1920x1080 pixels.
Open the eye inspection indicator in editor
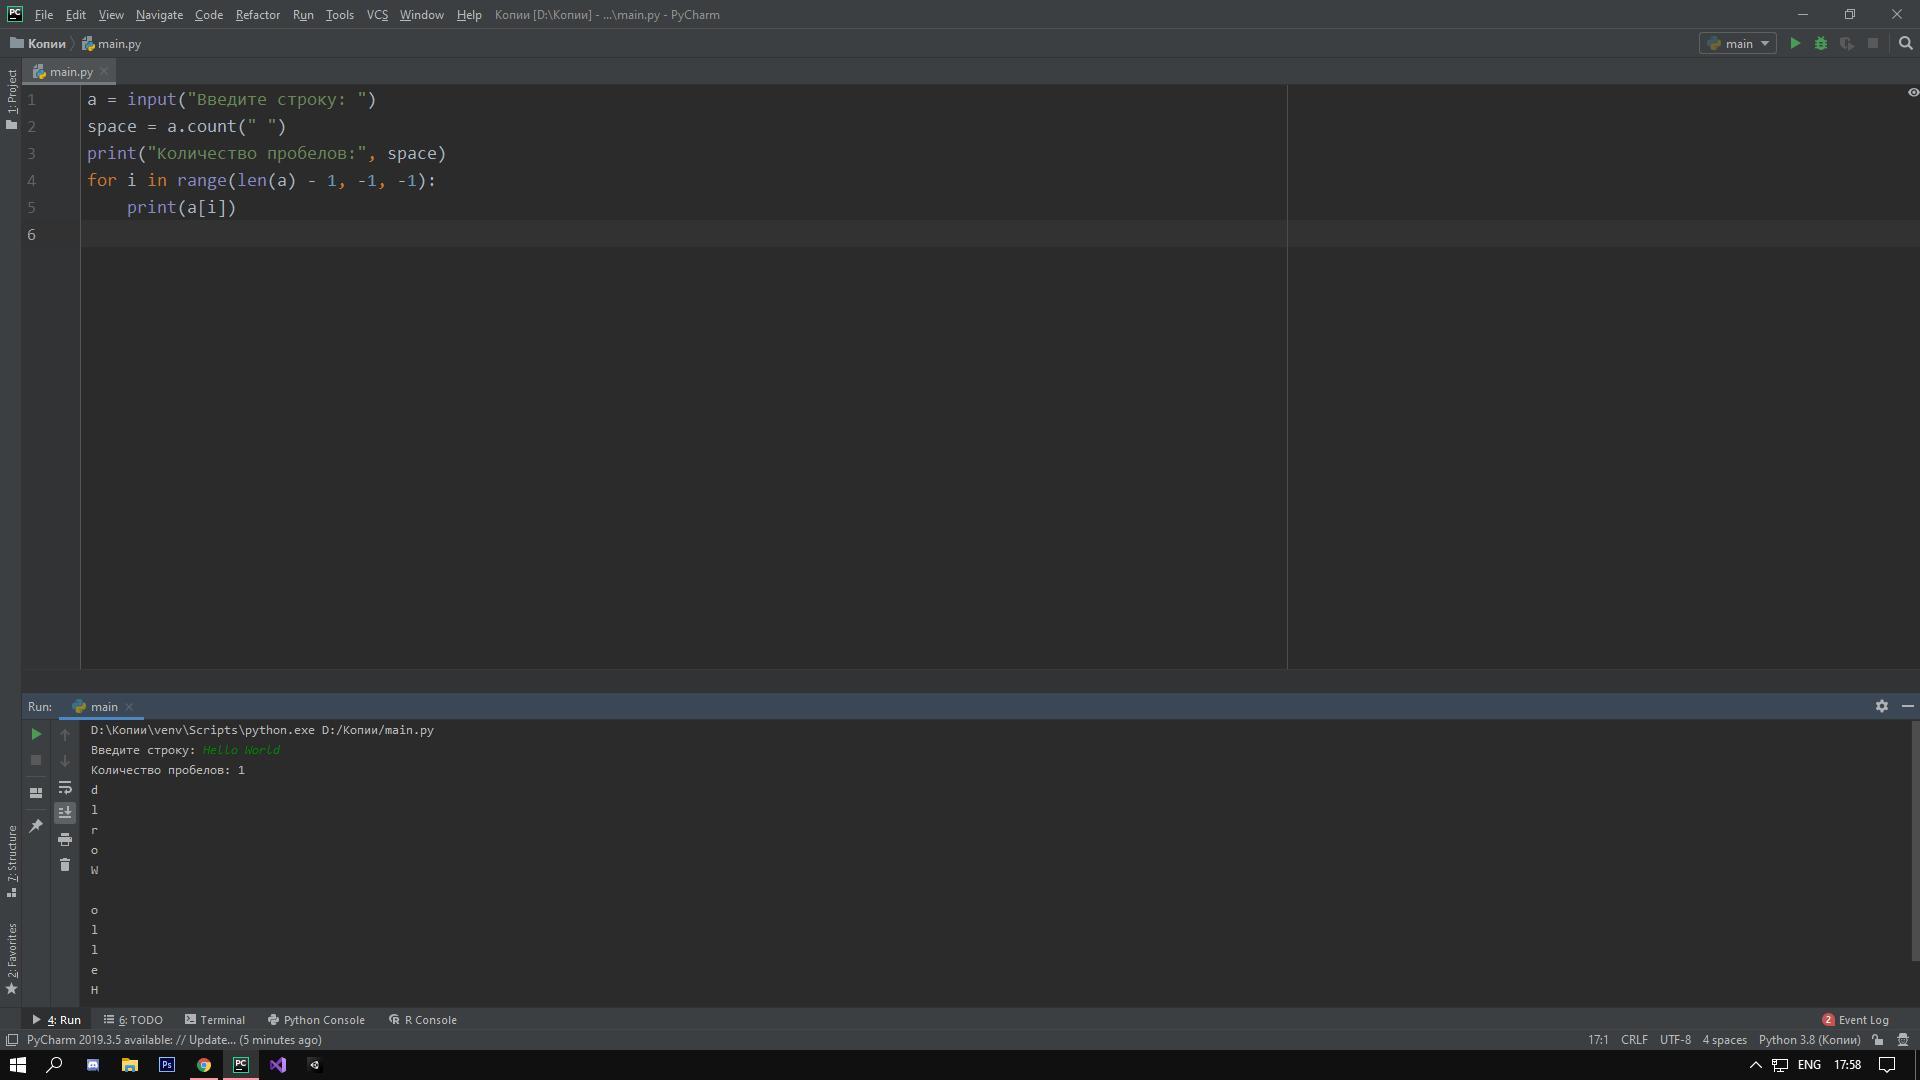1912,92
